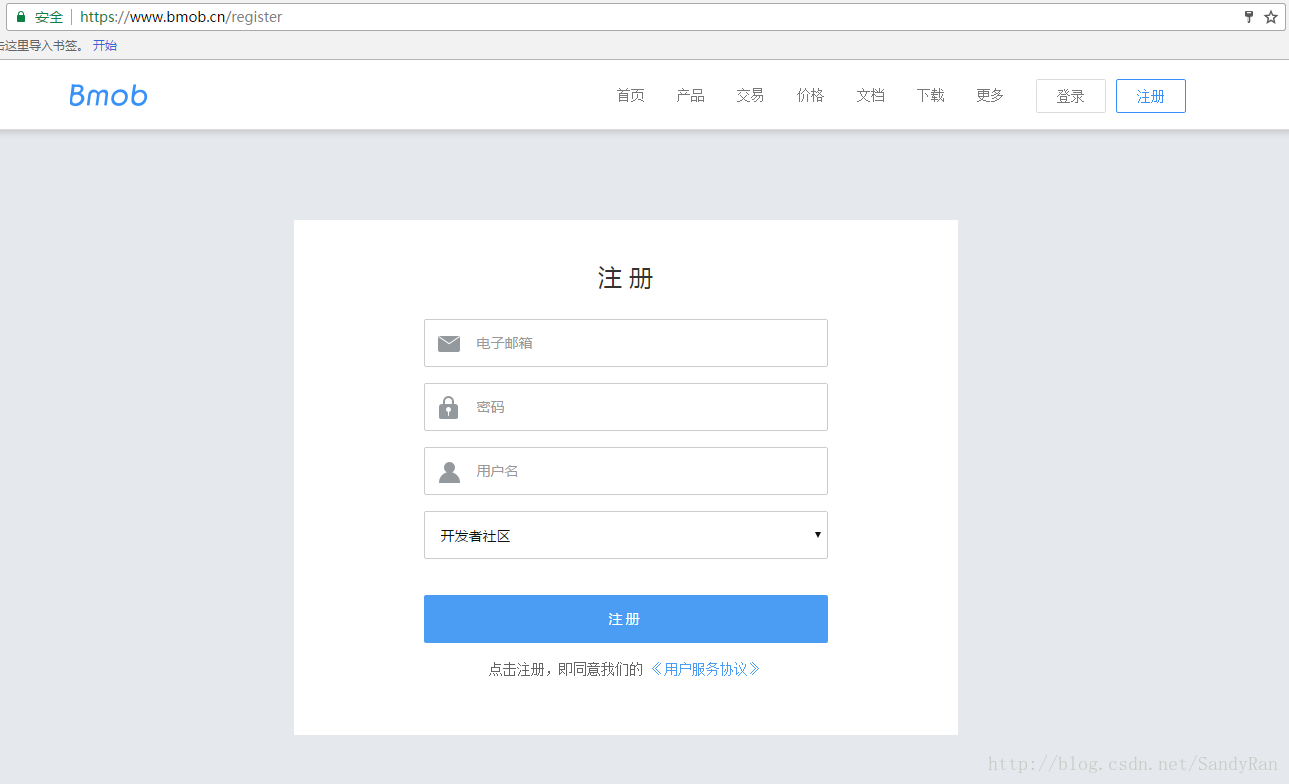Open 首页 in the navigation bar
Viewport: 1289px width, 784px height.
click(x=630, y=95)
